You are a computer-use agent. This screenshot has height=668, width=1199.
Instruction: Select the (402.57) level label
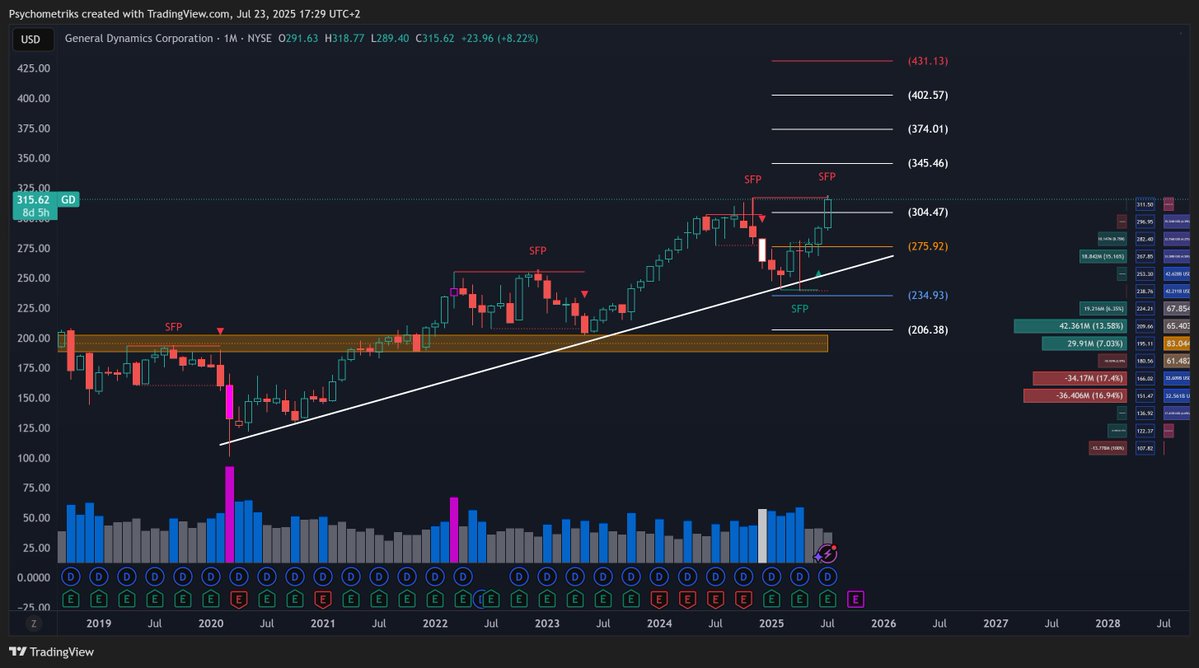(x=928, y=96)
